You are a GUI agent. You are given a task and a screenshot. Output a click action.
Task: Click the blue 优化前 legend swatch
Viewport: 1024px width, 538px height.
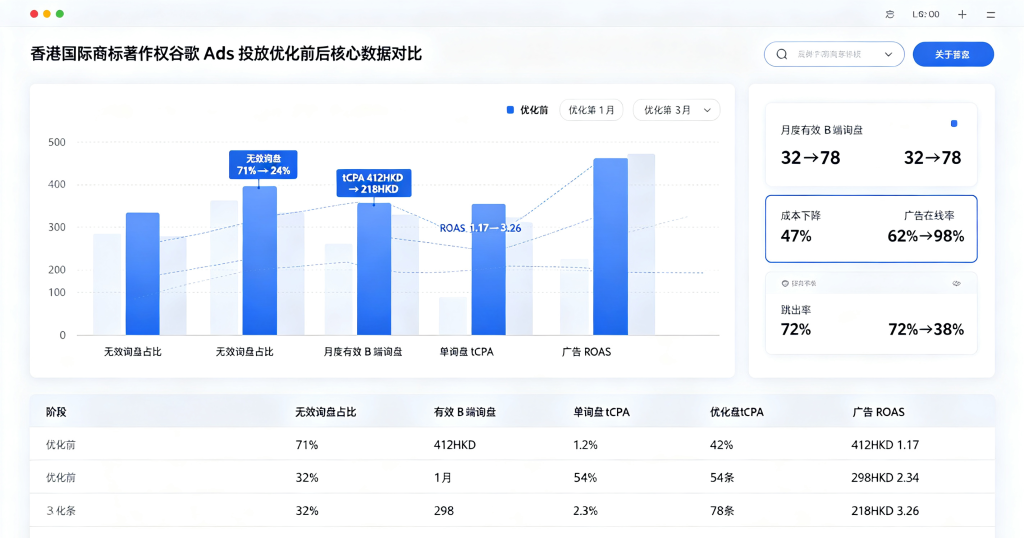(511, 110)
